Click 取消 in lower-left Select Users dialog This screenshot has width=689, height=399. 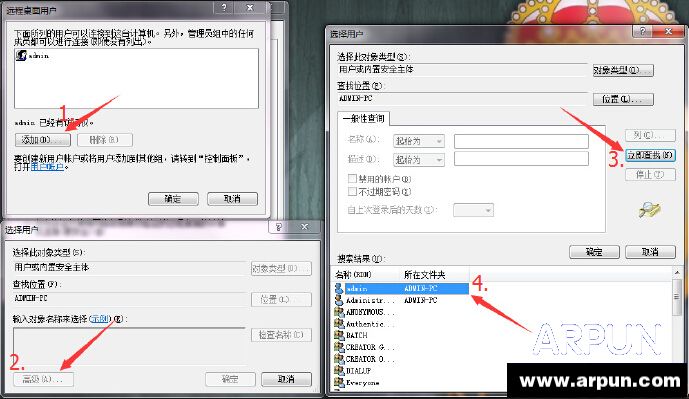point(286,379)
